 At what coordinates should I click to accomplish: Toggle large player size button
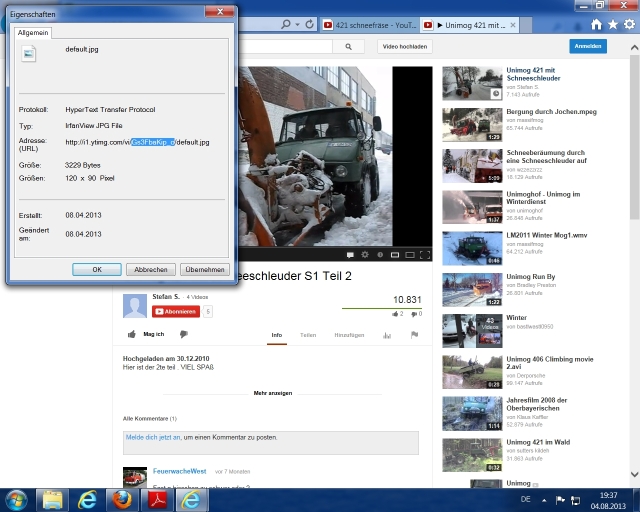(x=409, y=254)
